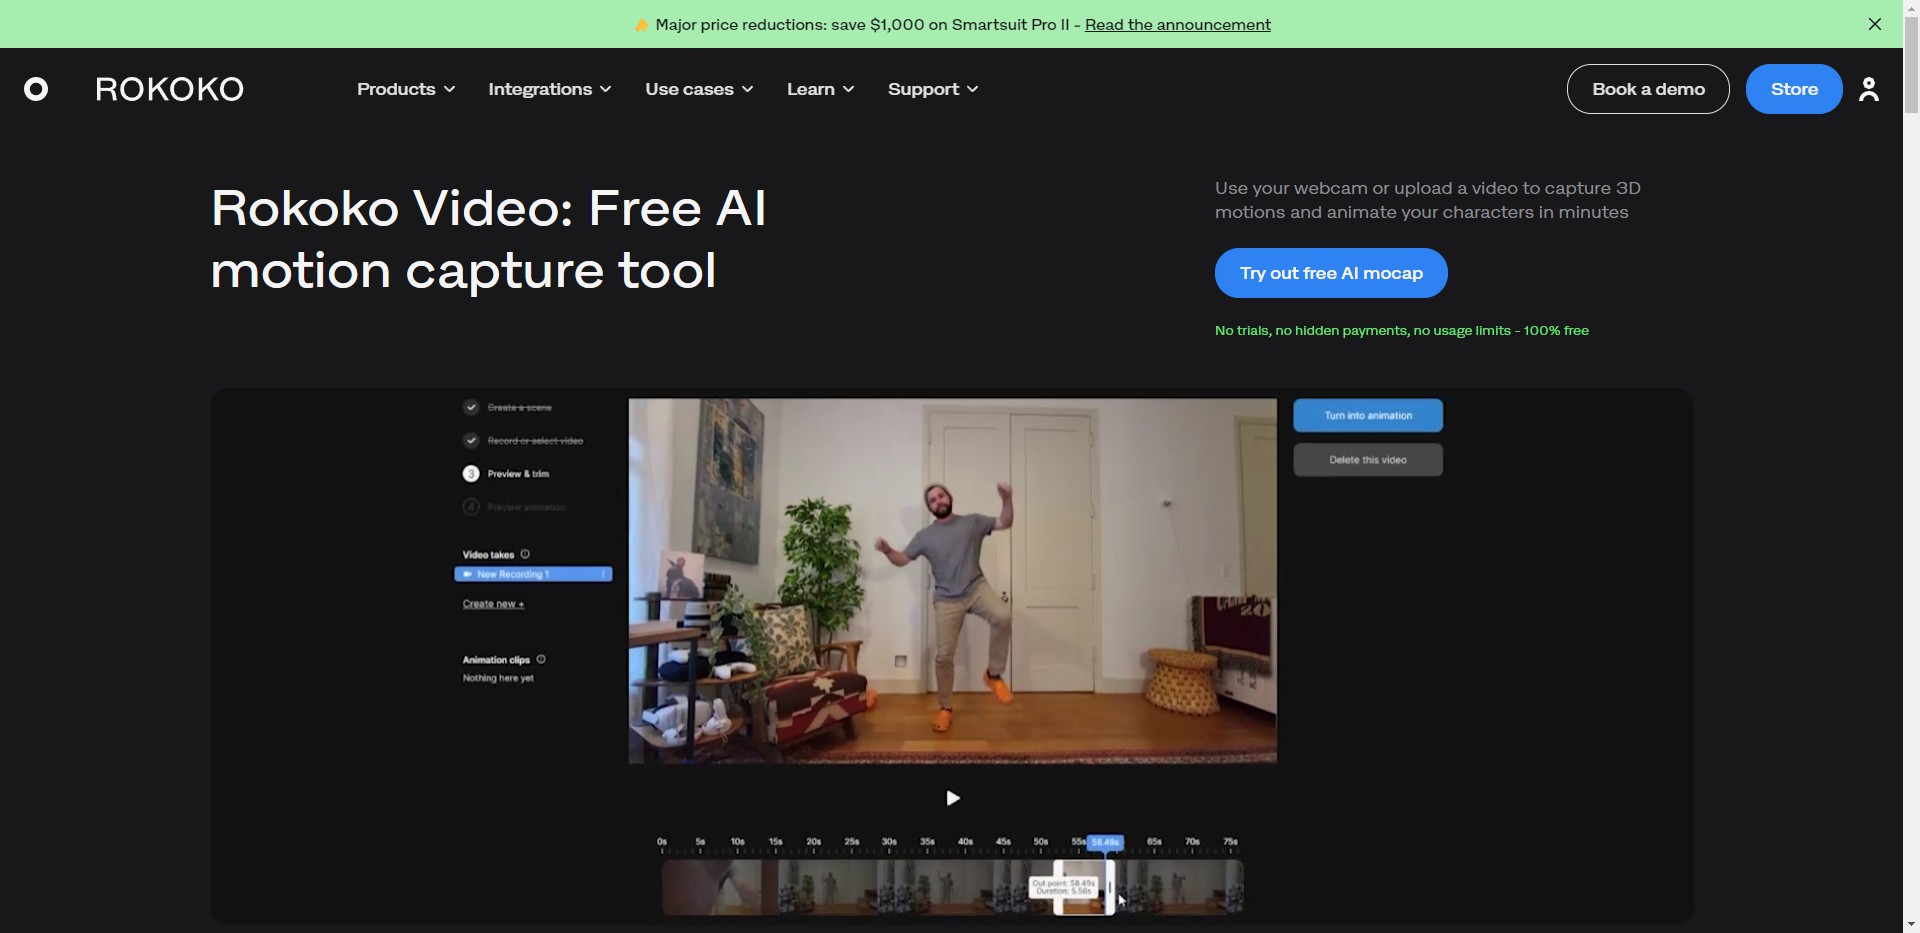This screenshot has height=933, width=1920.
Task: Click the video camera icon on New Recording 1
Action: [x=468, y=574]
